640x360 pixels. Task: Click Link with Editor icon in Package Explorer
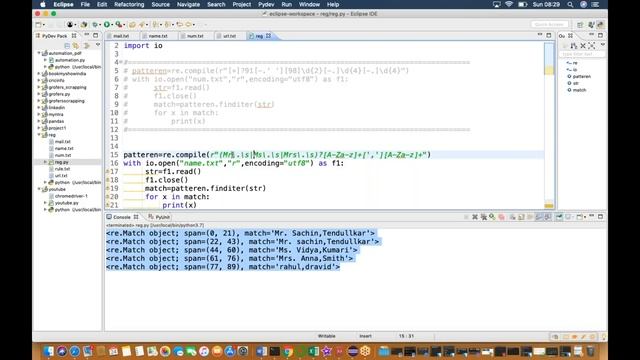[76, 45]
